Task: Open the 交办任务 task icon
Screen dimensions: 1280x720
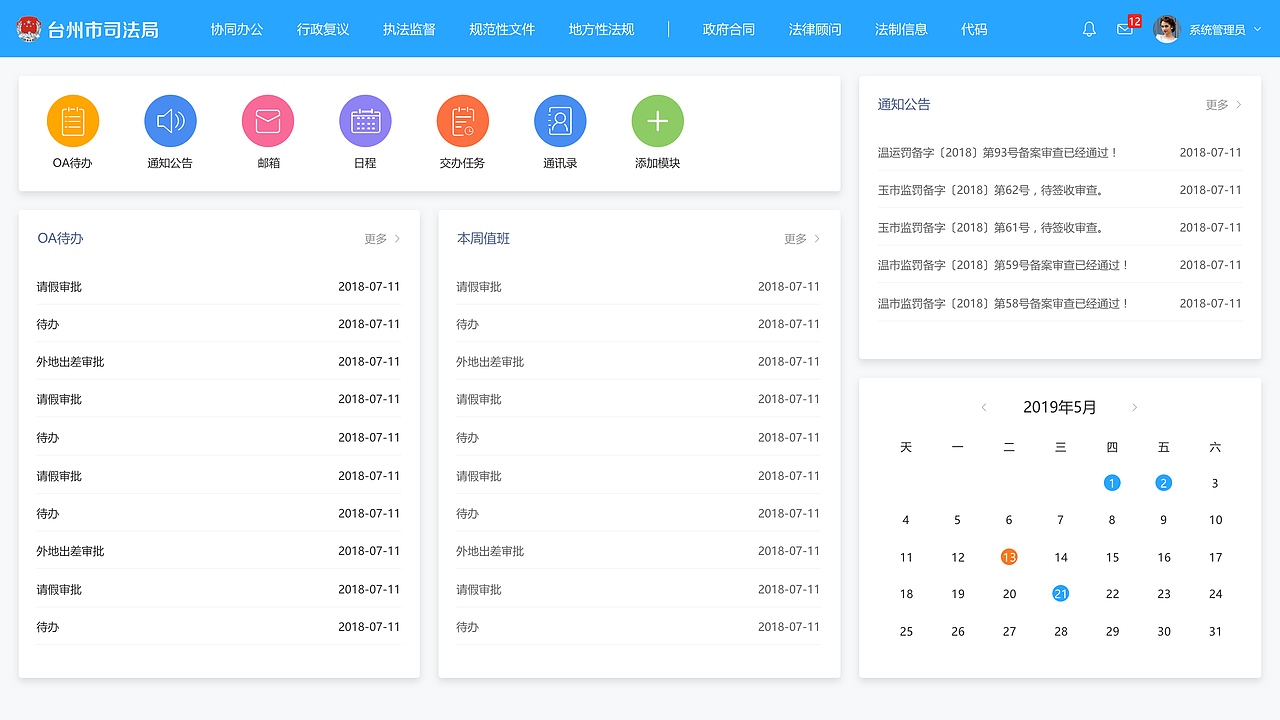Action: pos(462,119)
